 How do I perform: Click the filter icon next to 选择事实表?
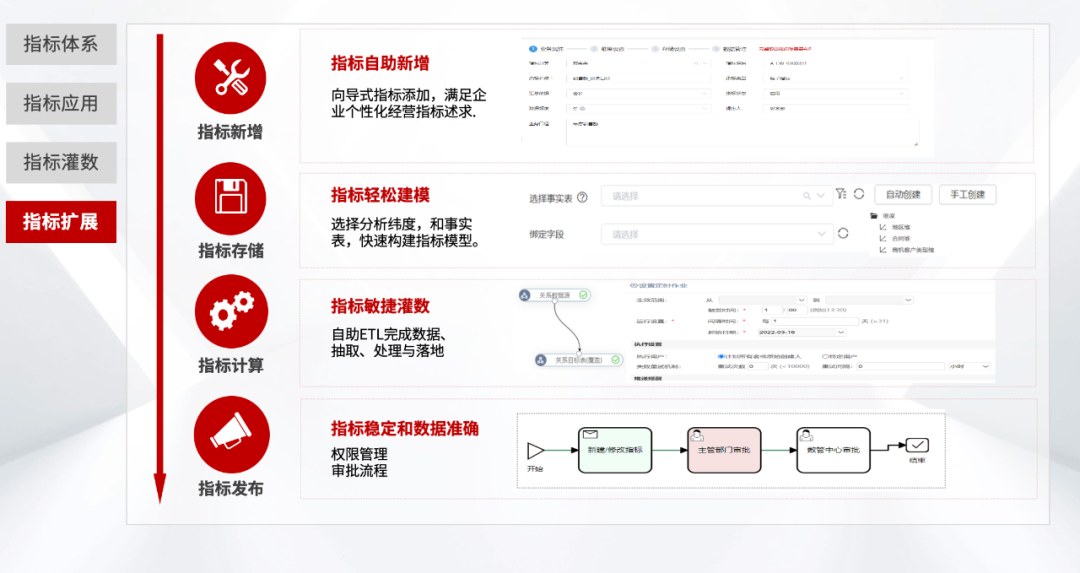point(841,194)
